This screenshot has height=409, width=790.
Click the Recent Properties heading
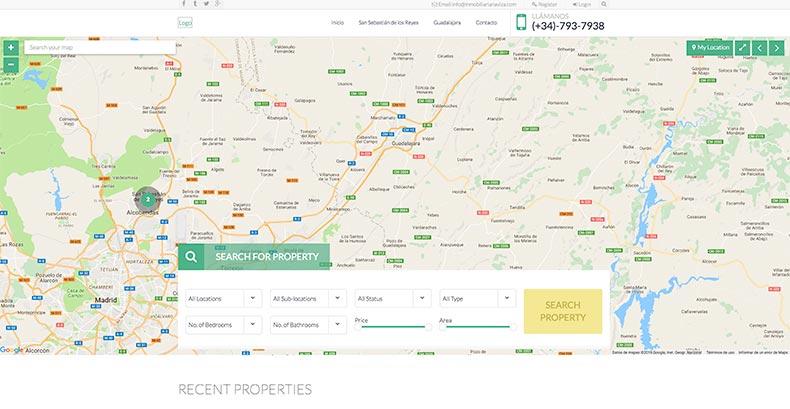[245, 389]
